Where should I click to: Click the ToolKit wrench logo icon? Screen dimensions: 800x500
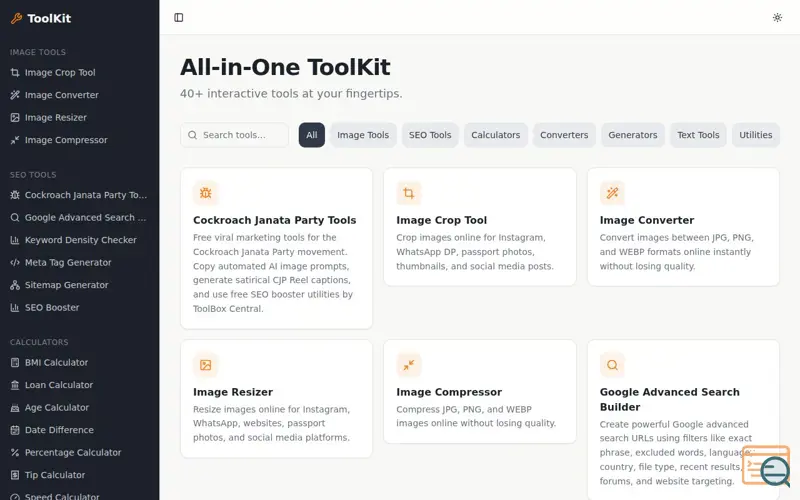pyautogui.click(x=16, y=18)
